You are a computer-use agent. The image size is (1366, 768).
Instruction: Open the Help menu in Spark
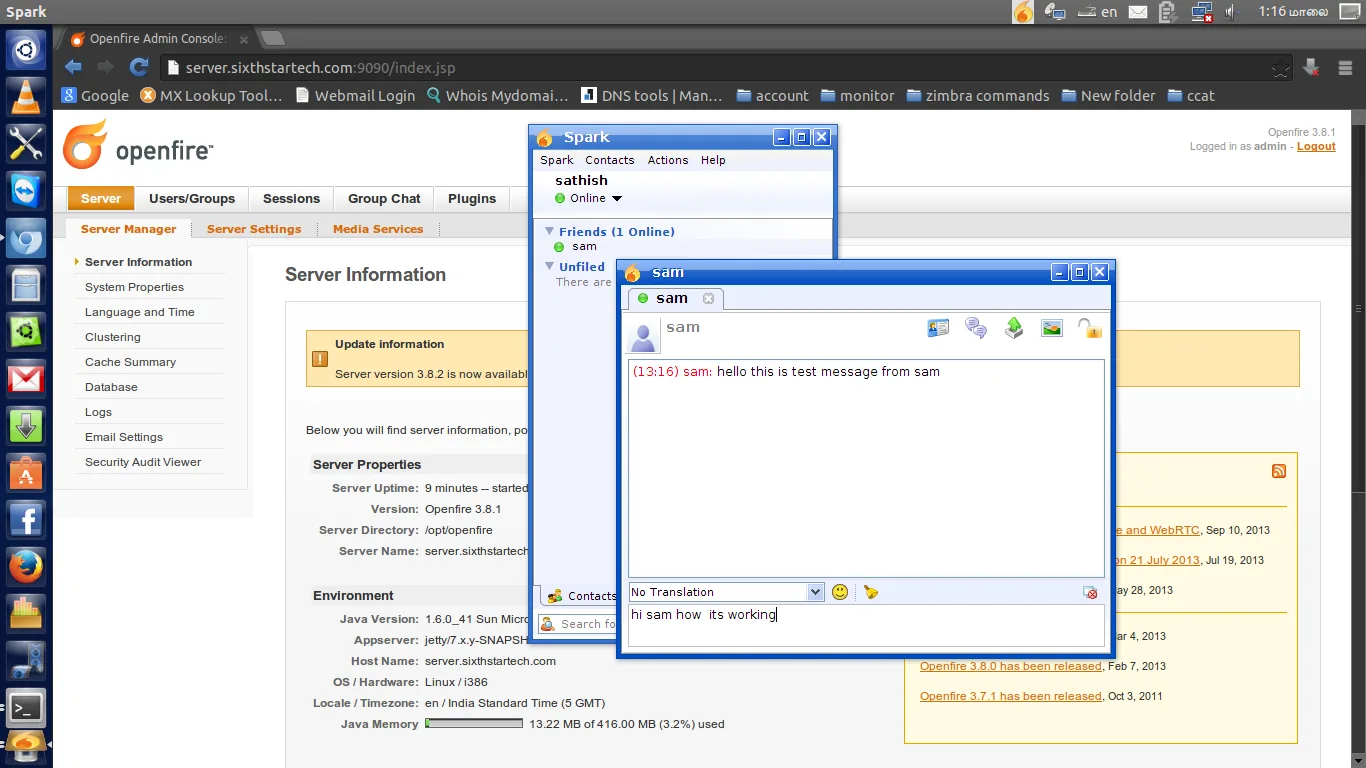tap(713, 160)
